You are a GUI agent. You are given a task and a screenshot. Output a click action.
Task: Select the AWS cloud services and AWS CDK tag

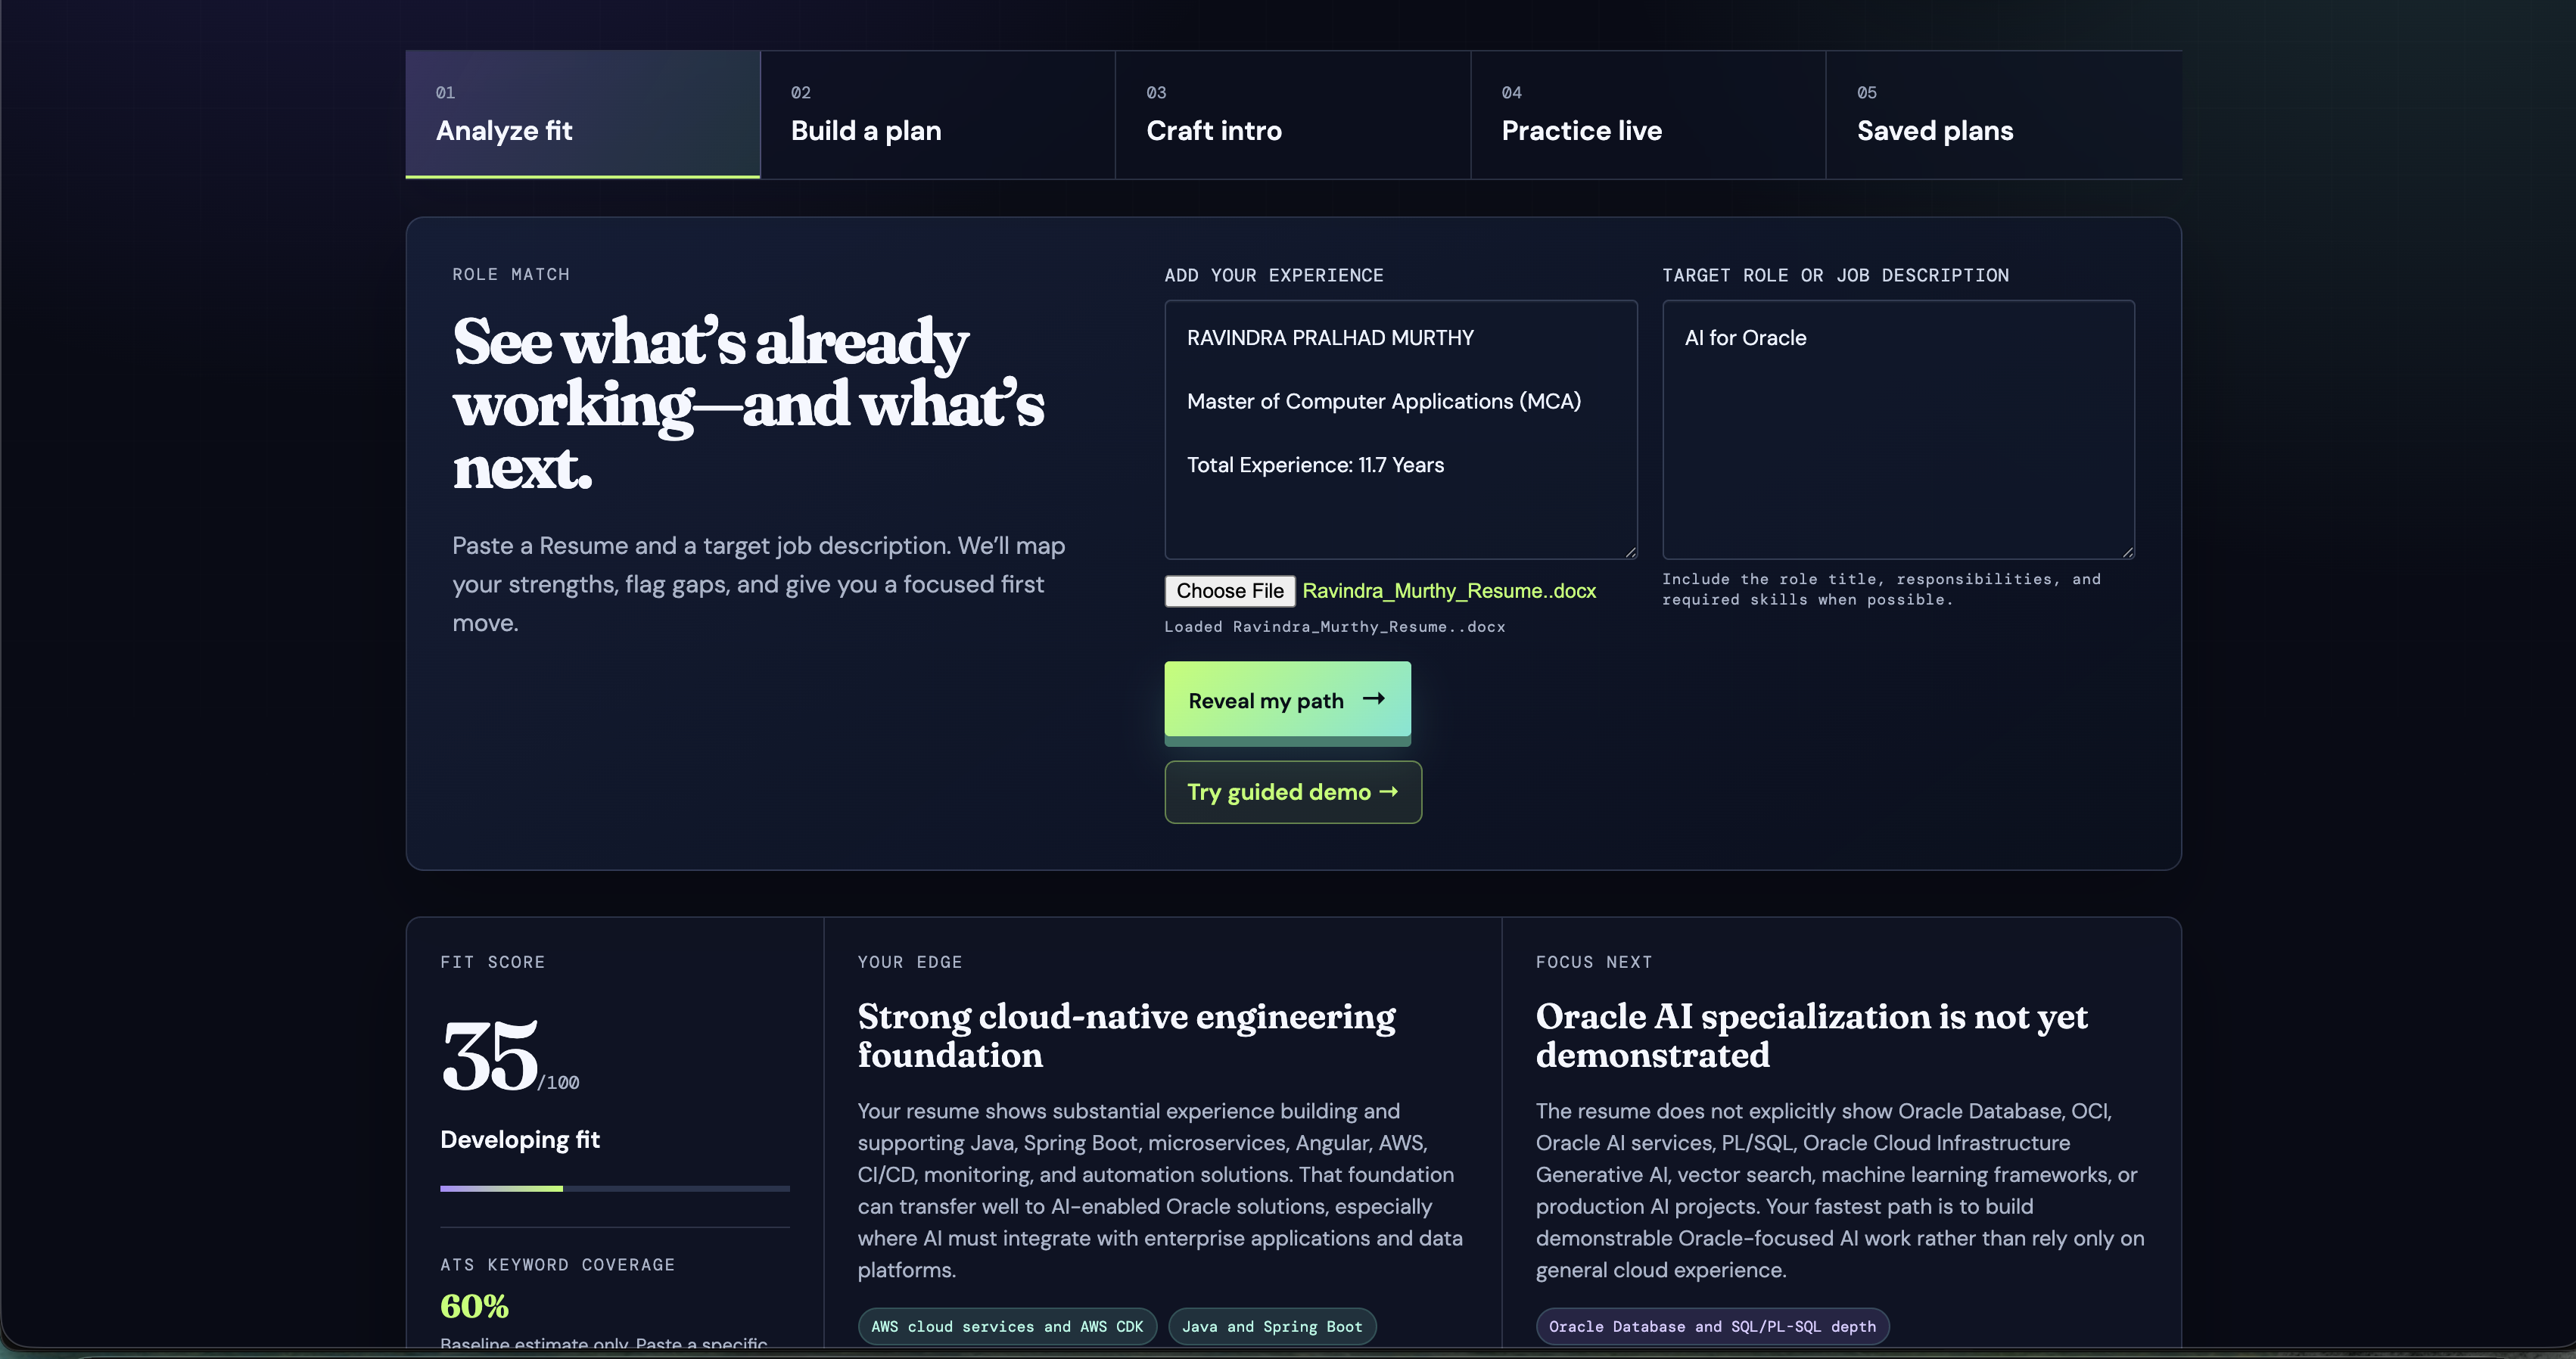point(1007,1326)
